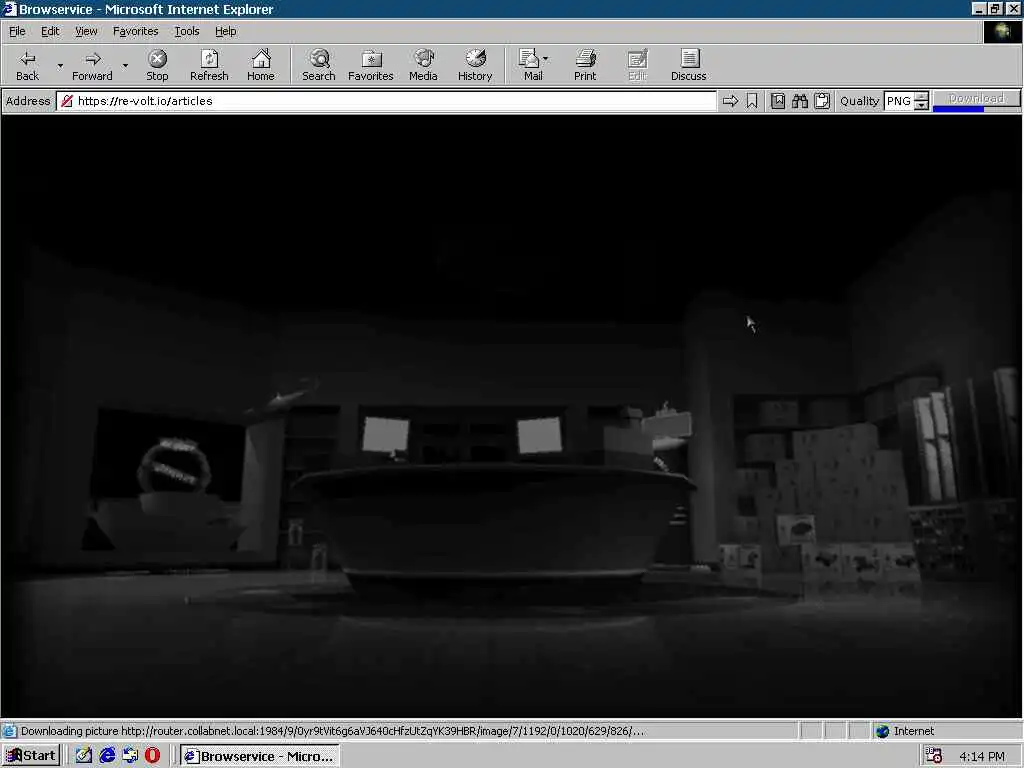The width and height of the screenshot is (1024, 768).
Task: Open the Forward button history dropdown
Action: pos(125,65)
